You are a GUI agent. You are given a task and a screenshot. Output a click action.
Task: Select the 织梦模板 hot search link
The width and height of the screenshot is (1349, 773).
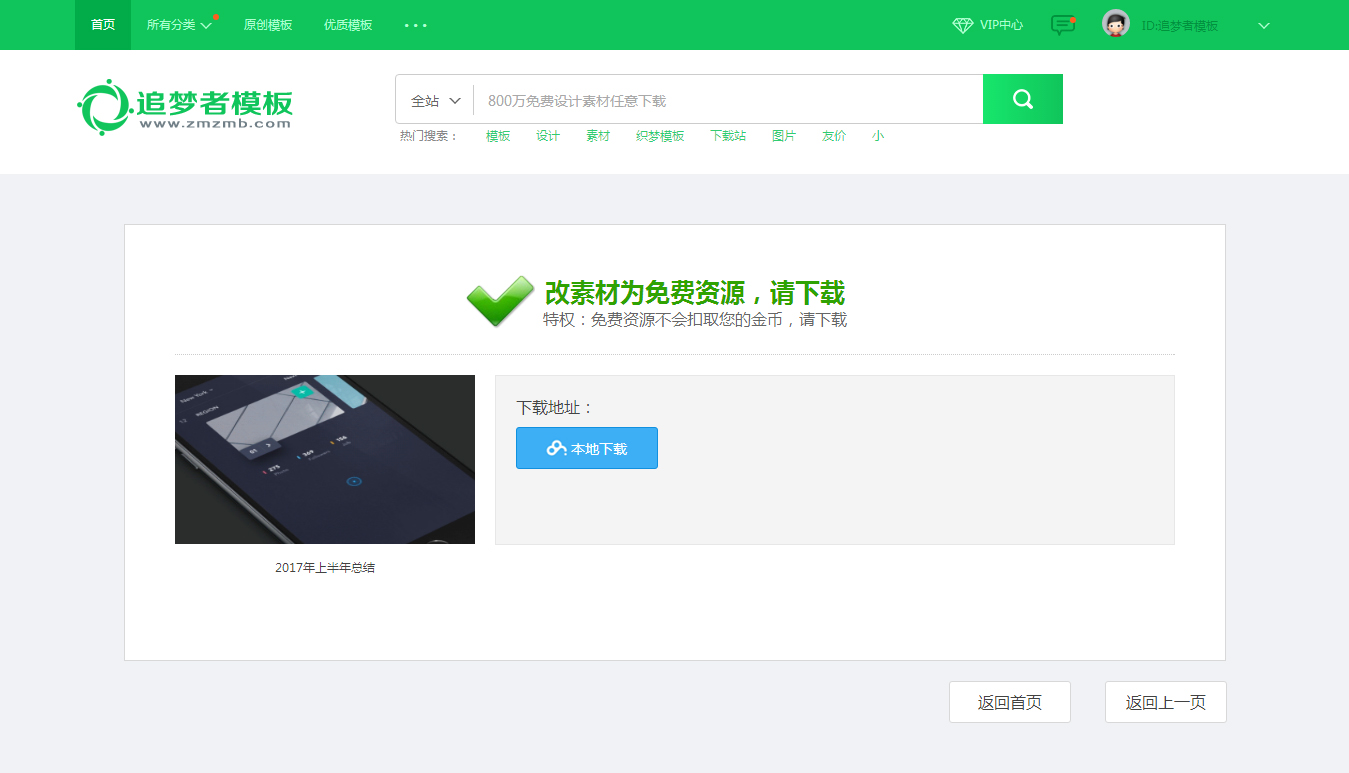pyautogui.click(x=660, y=136)
